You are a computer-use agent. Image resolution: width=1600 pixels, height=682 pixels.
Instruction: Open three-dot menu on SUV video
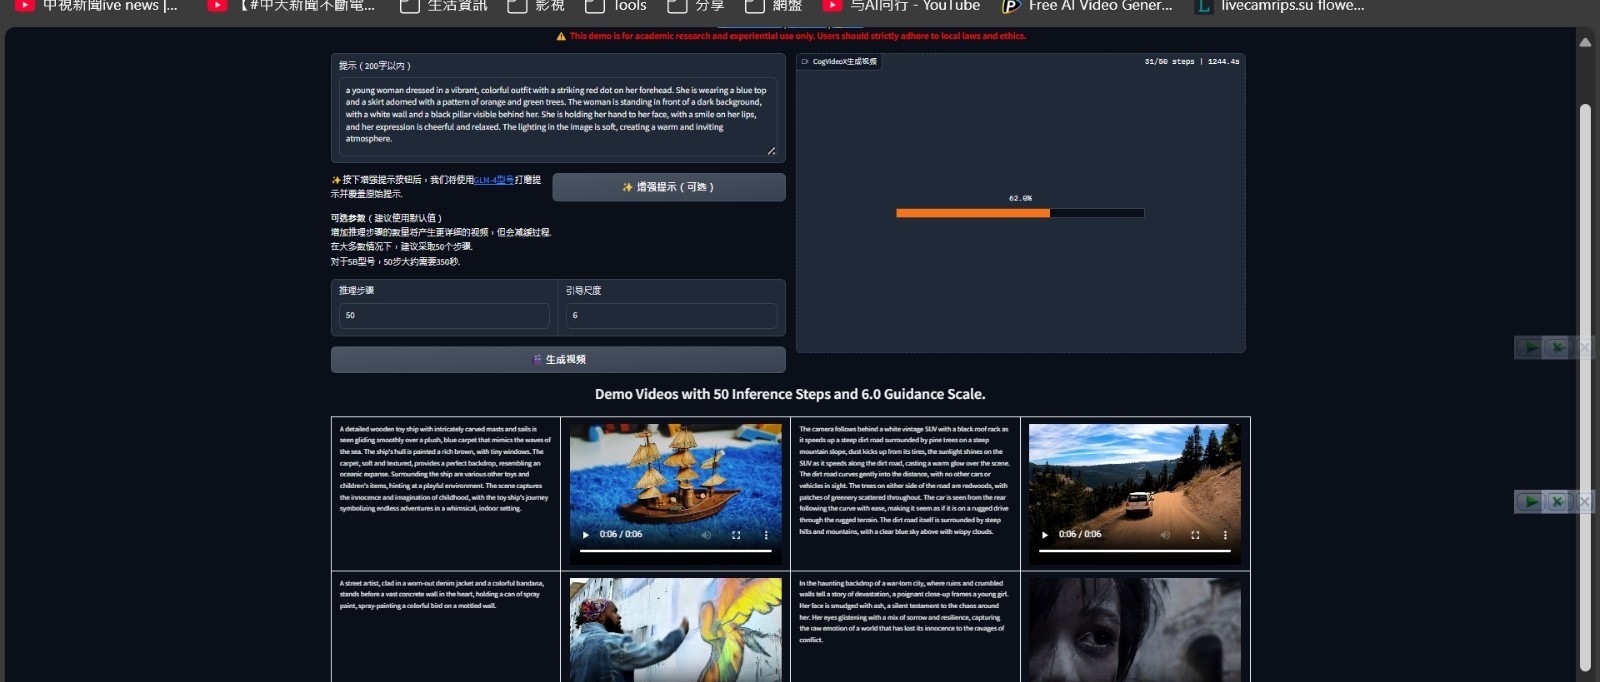coord(1225,535)
